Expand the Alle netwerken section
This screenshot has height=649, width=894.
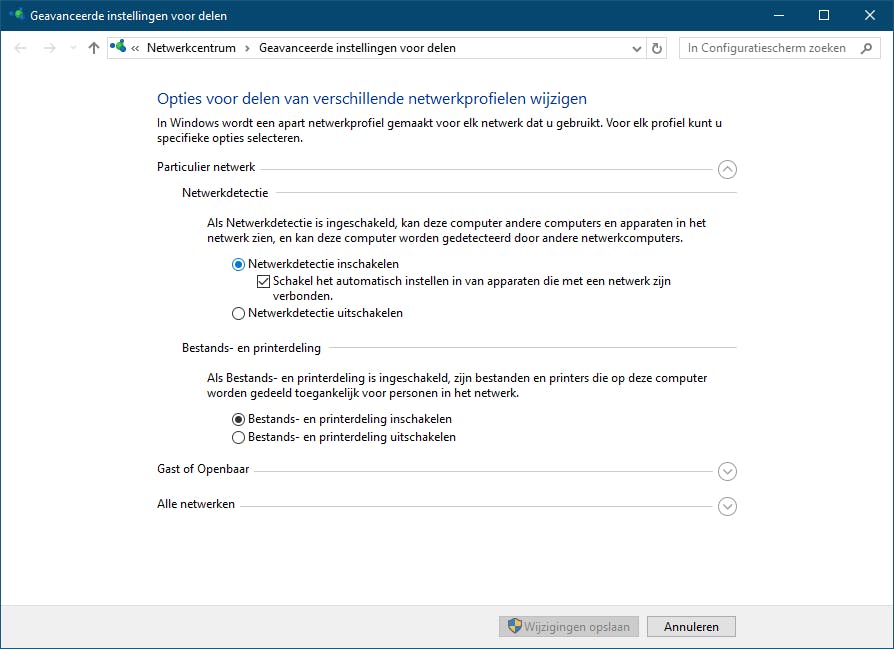[728, 506]
